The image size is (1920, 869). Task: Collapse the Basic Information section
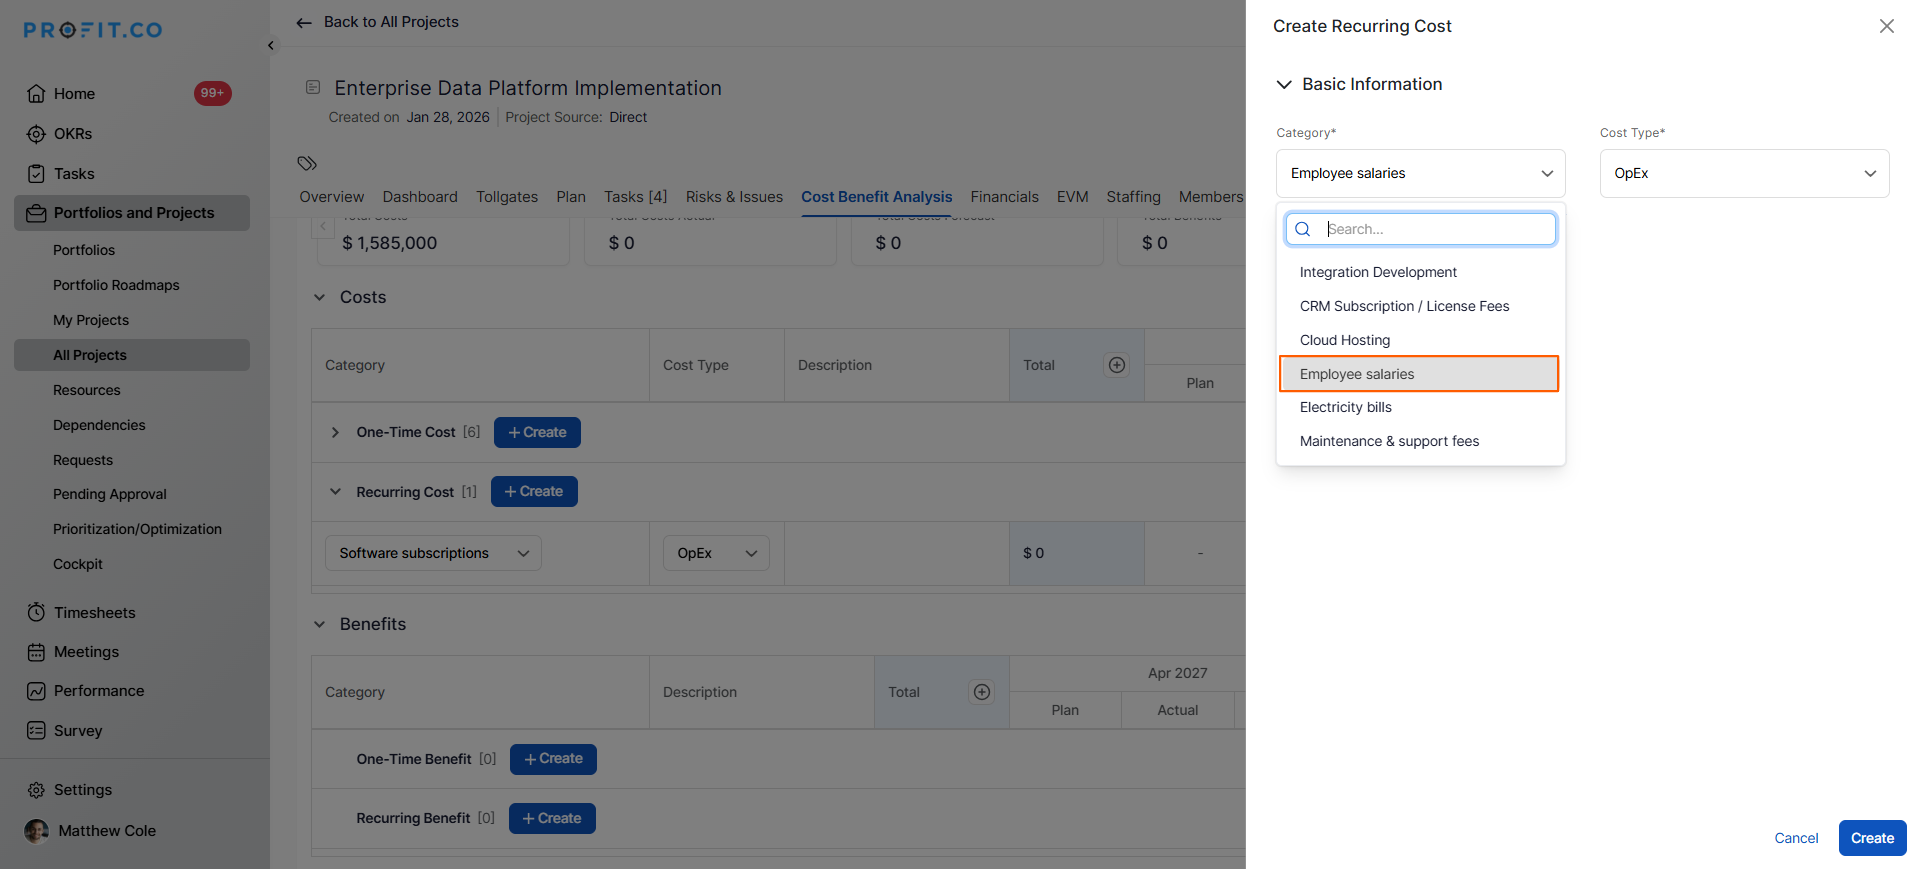point(1284,85)
